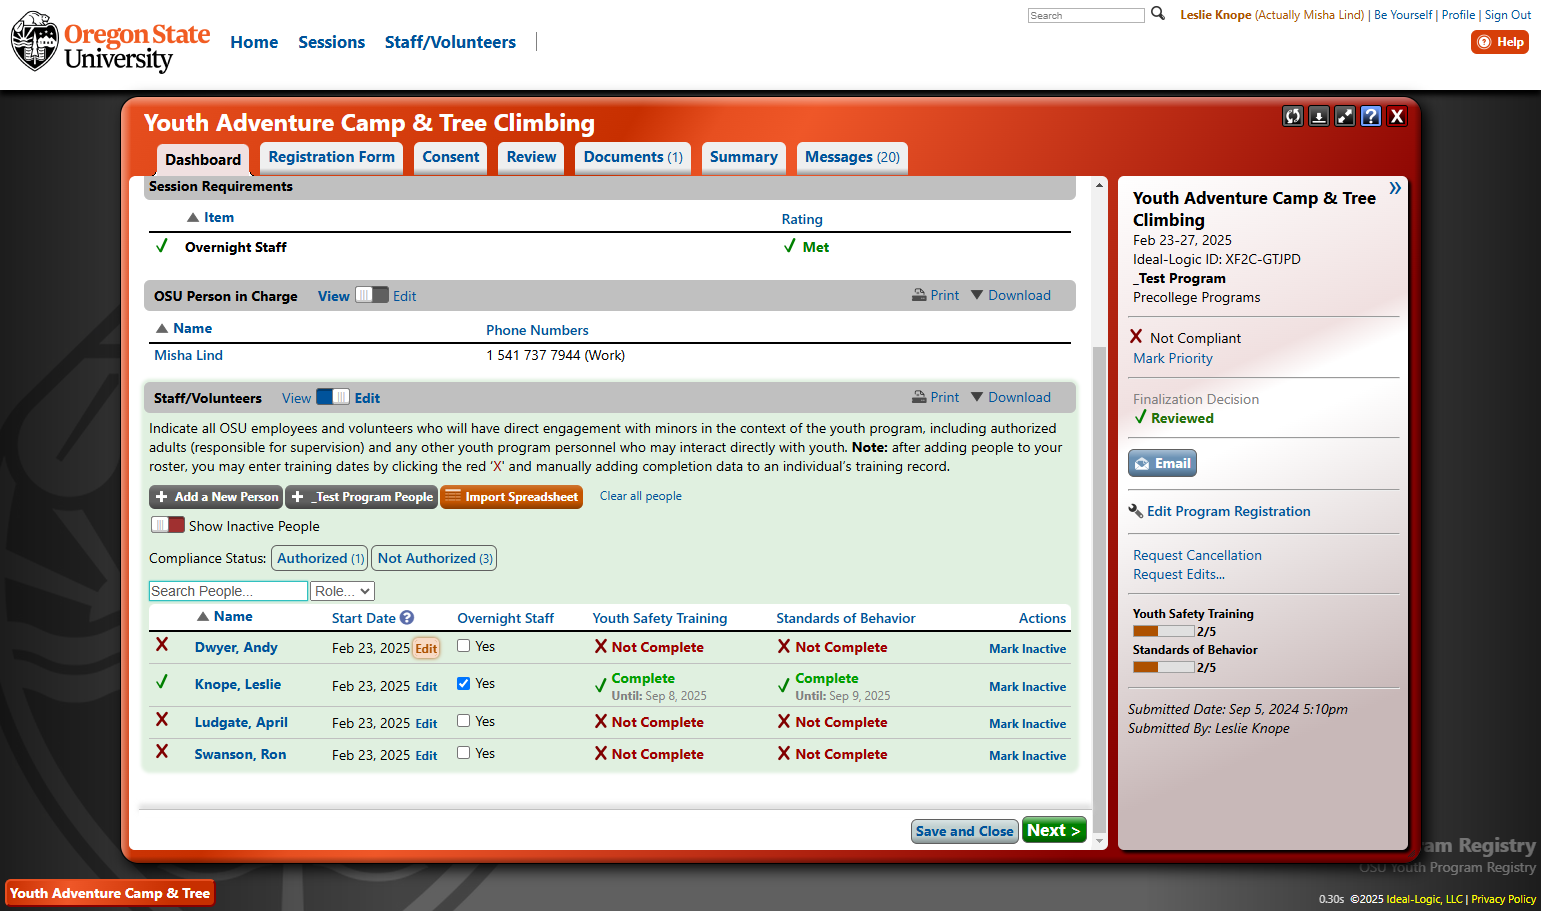Click the refresh icon in window header
The width and height of the screenshot is (1541, 911).
click(x=1293, y=116)
